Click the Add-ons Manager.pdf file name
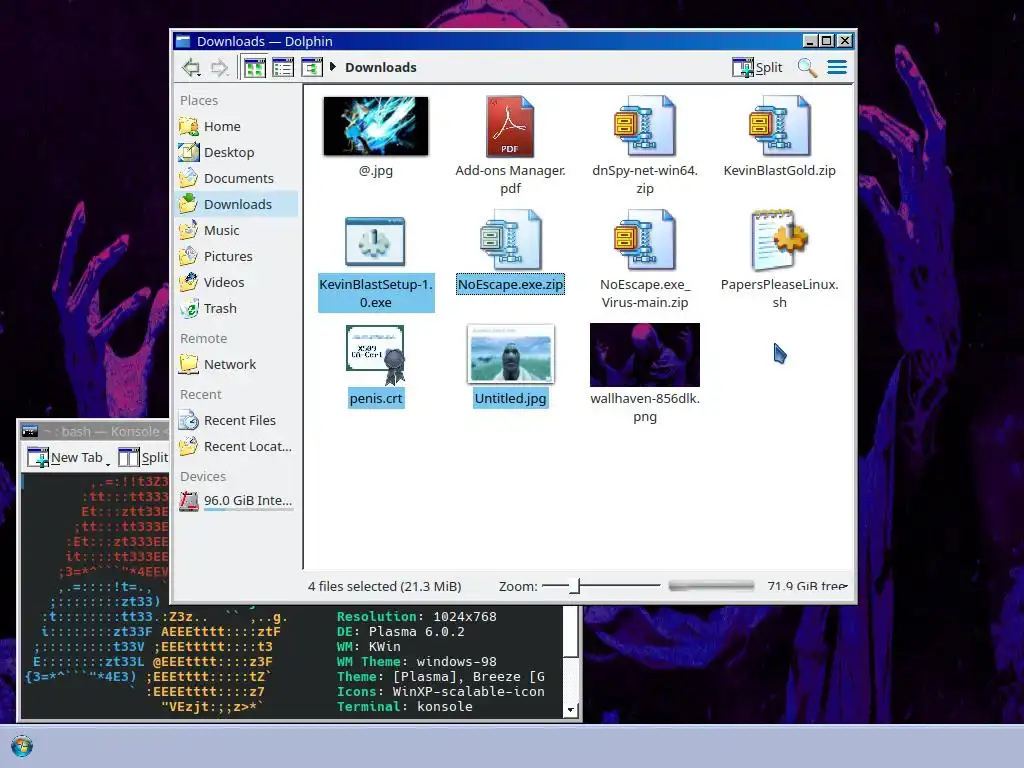 pyautogui.click(x=510, y=180)
